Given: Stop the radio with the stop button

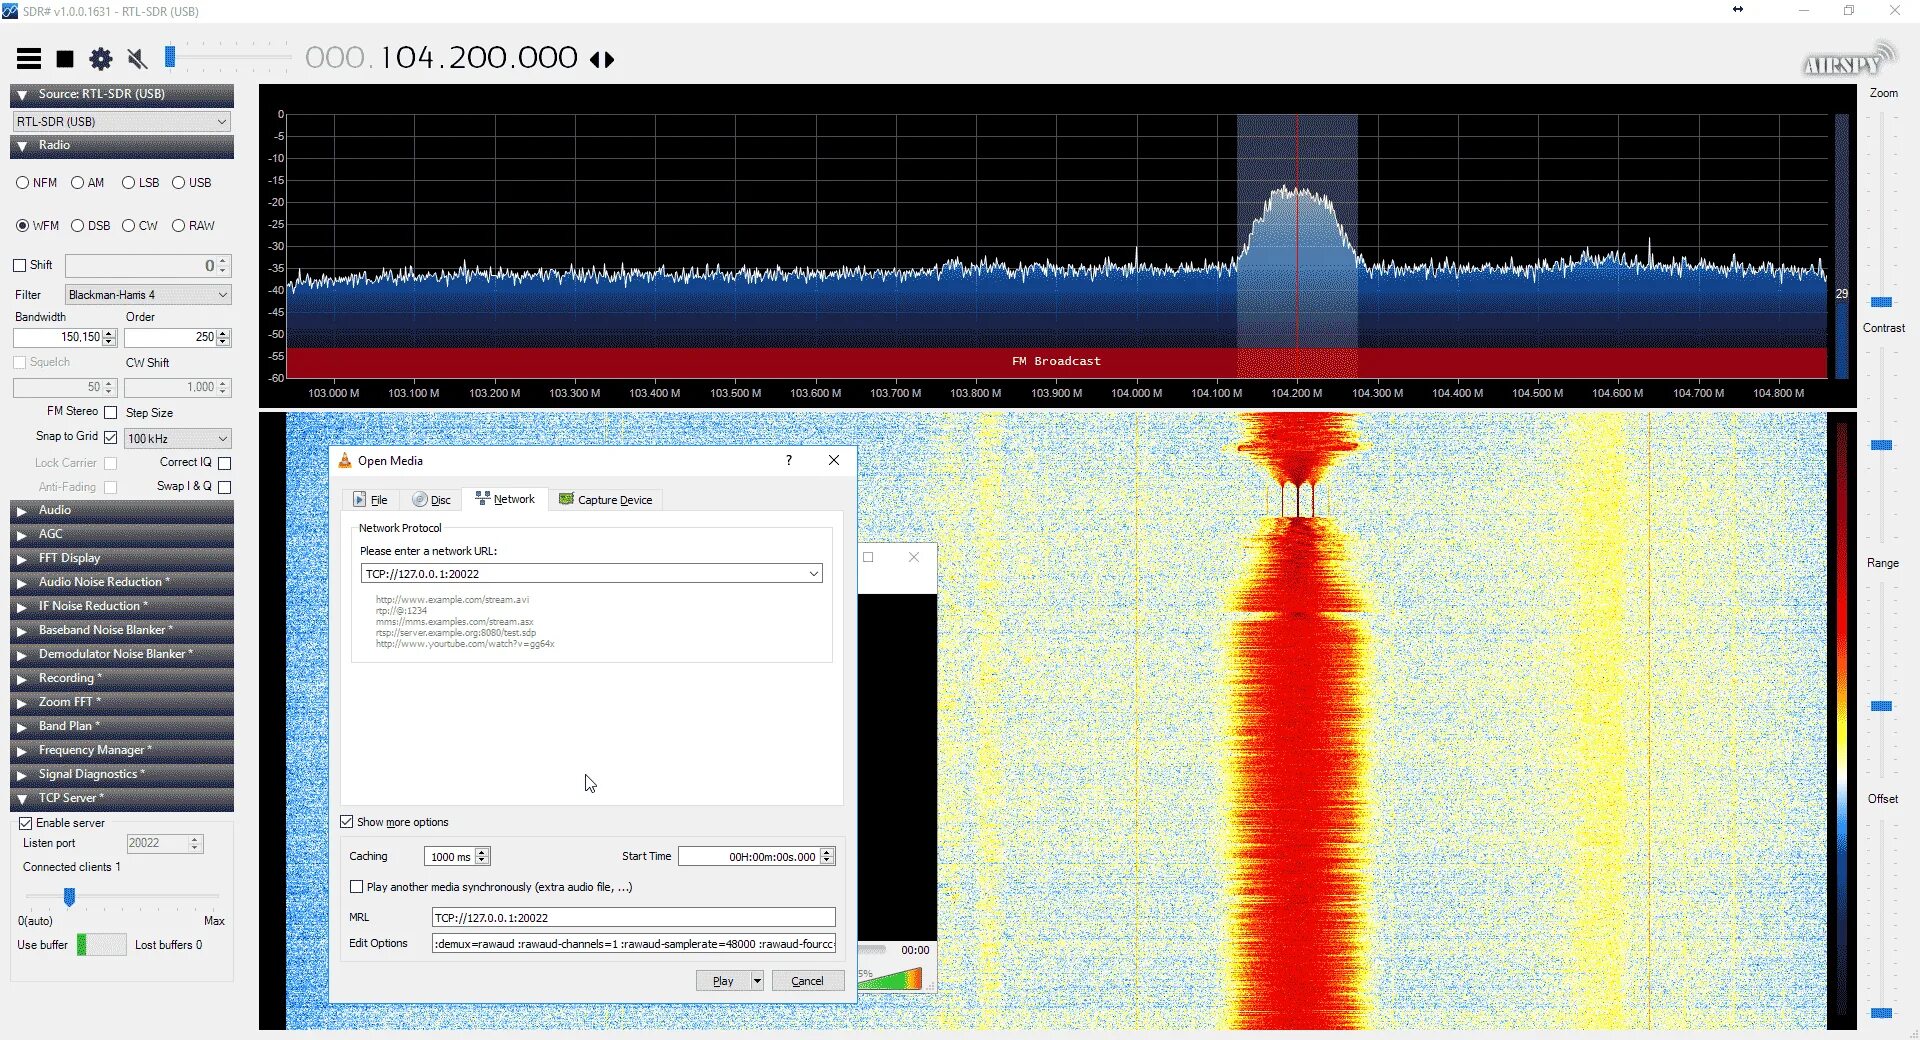Looking at the screenshot, I should tap(65, 59).
